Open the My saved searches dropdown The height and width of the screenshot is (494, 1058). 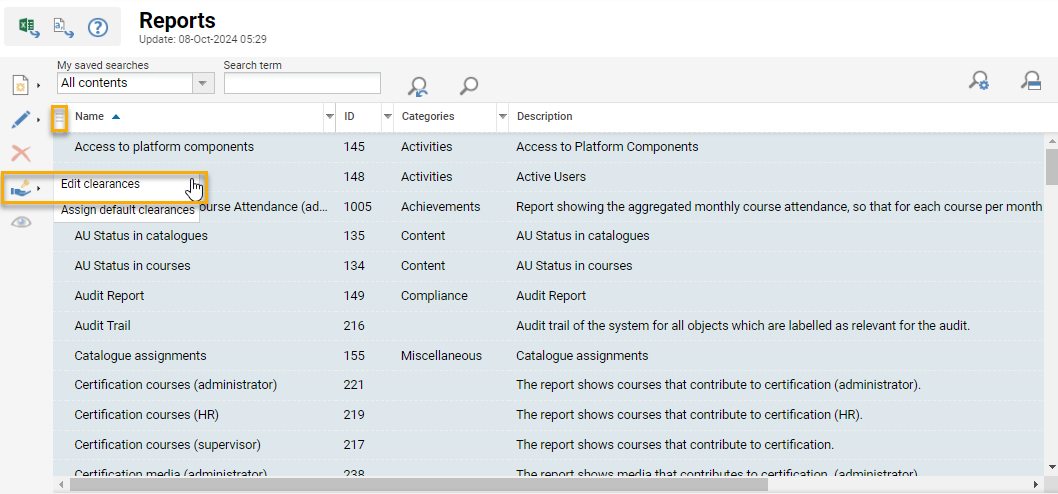(x=203, y=83)
